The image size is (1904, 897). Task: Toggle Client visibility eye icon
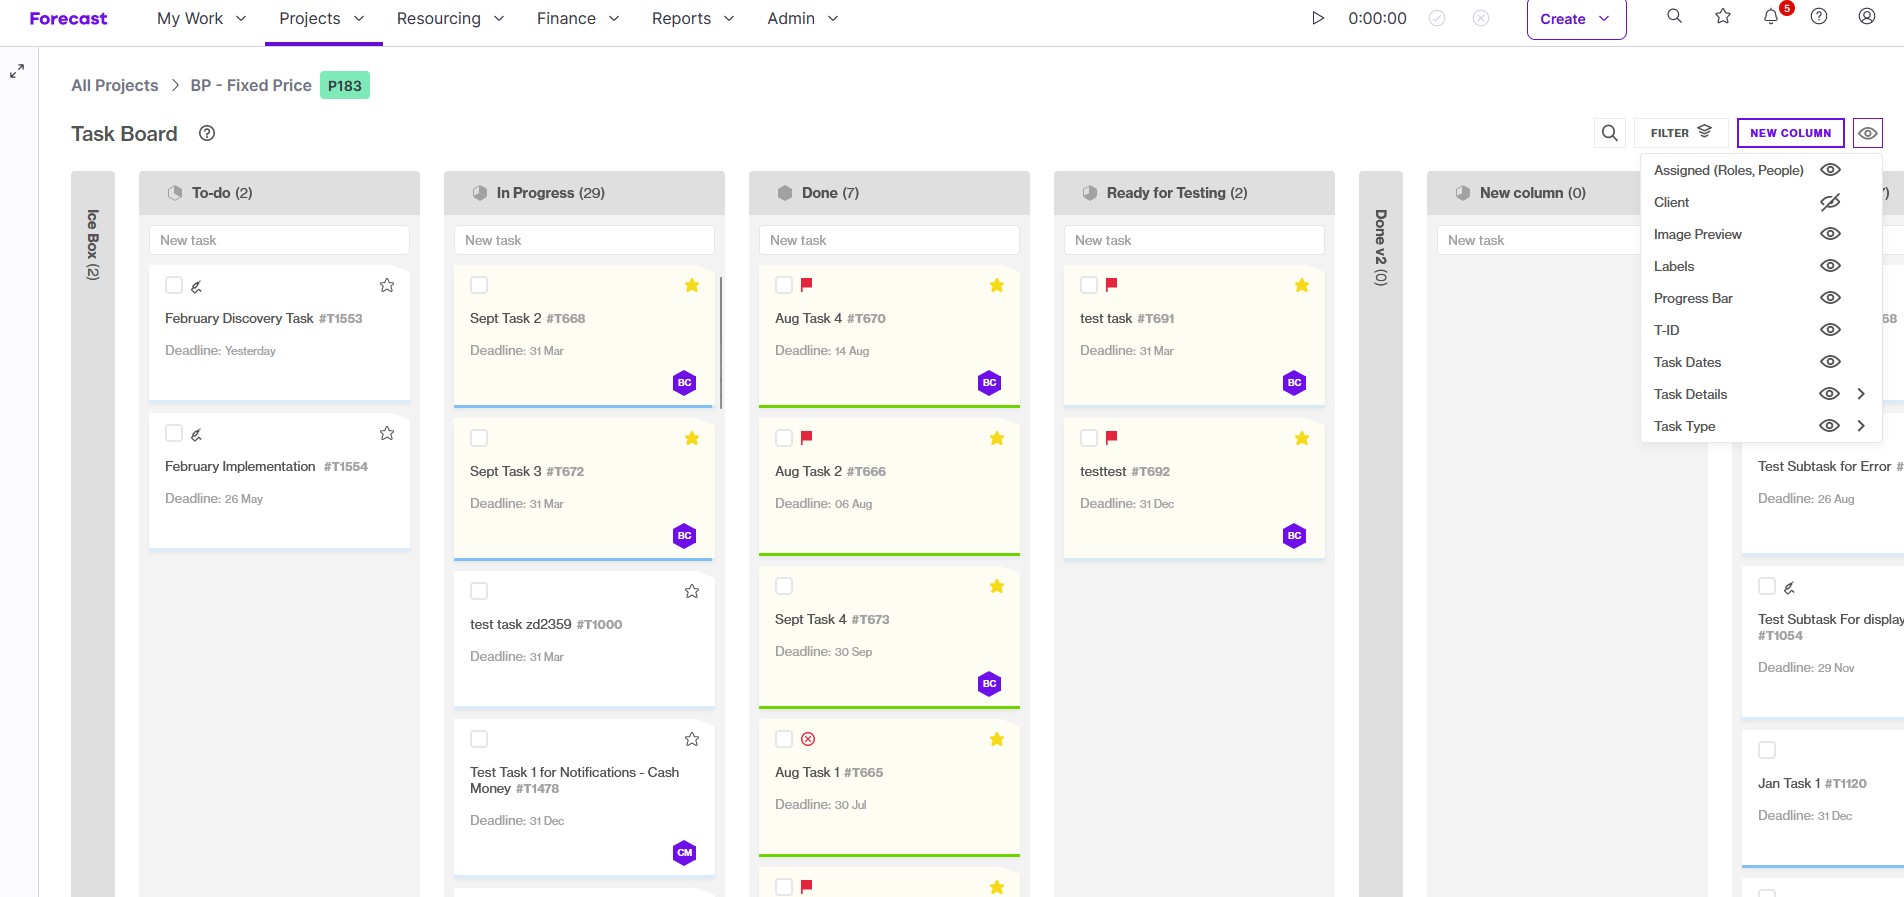pos(1830,202)
